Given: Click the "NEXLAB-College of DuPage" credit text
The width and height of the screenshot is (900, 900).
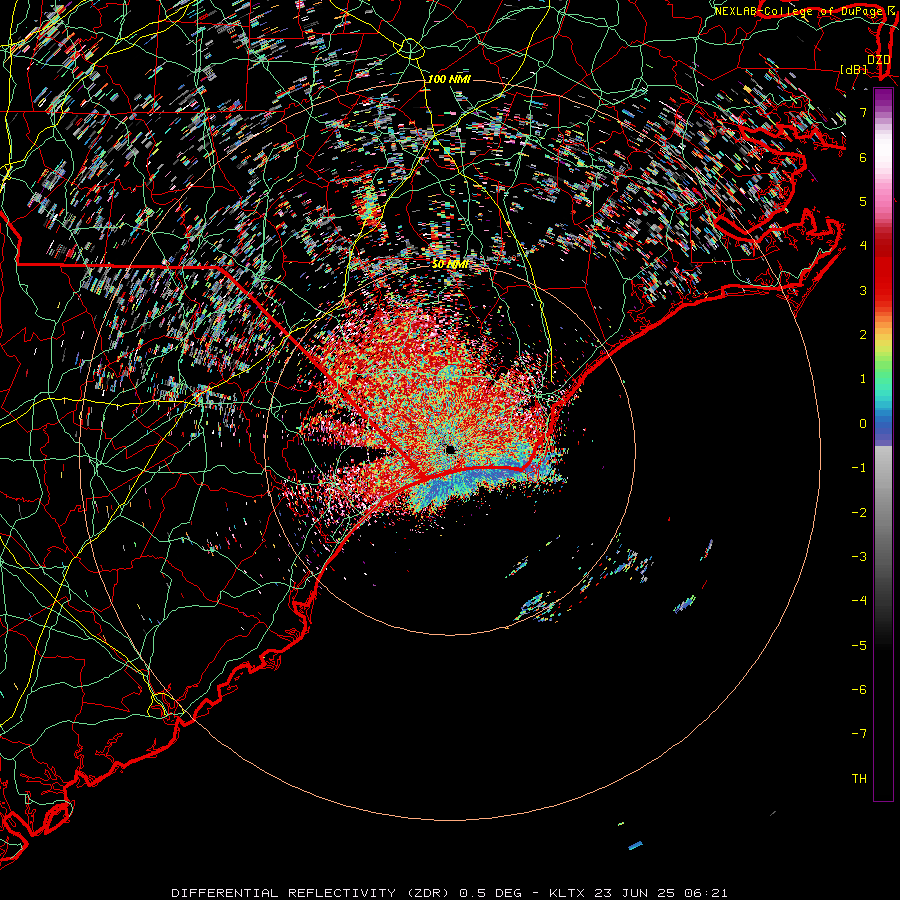Looking at the screenshot, I should coord(799,11).
